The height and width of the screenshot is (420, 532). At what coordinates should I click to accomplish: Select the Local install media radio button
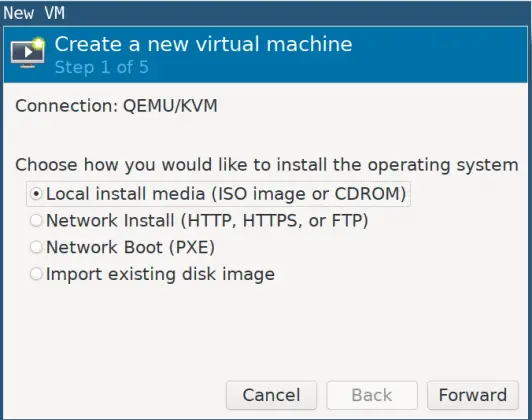tap(36, 194)
